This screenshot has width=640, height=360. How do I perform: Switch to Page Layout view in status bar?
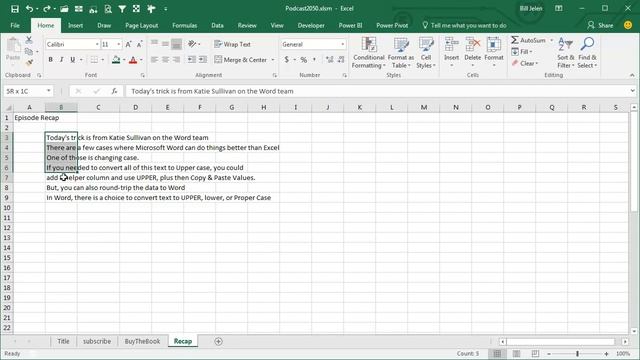coord(516,353)
